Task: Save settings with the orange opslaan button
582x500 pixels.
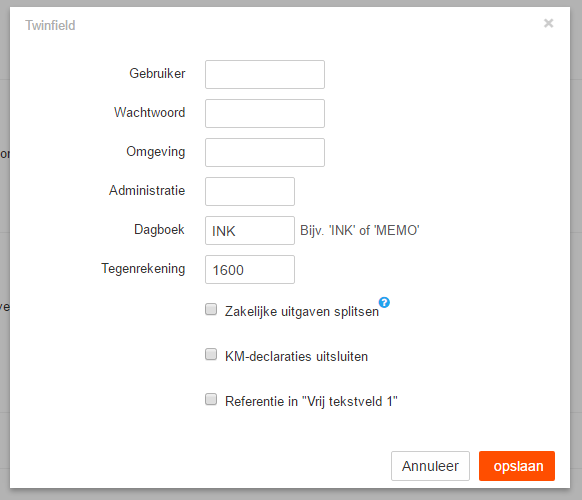Action: coord(517,466)
